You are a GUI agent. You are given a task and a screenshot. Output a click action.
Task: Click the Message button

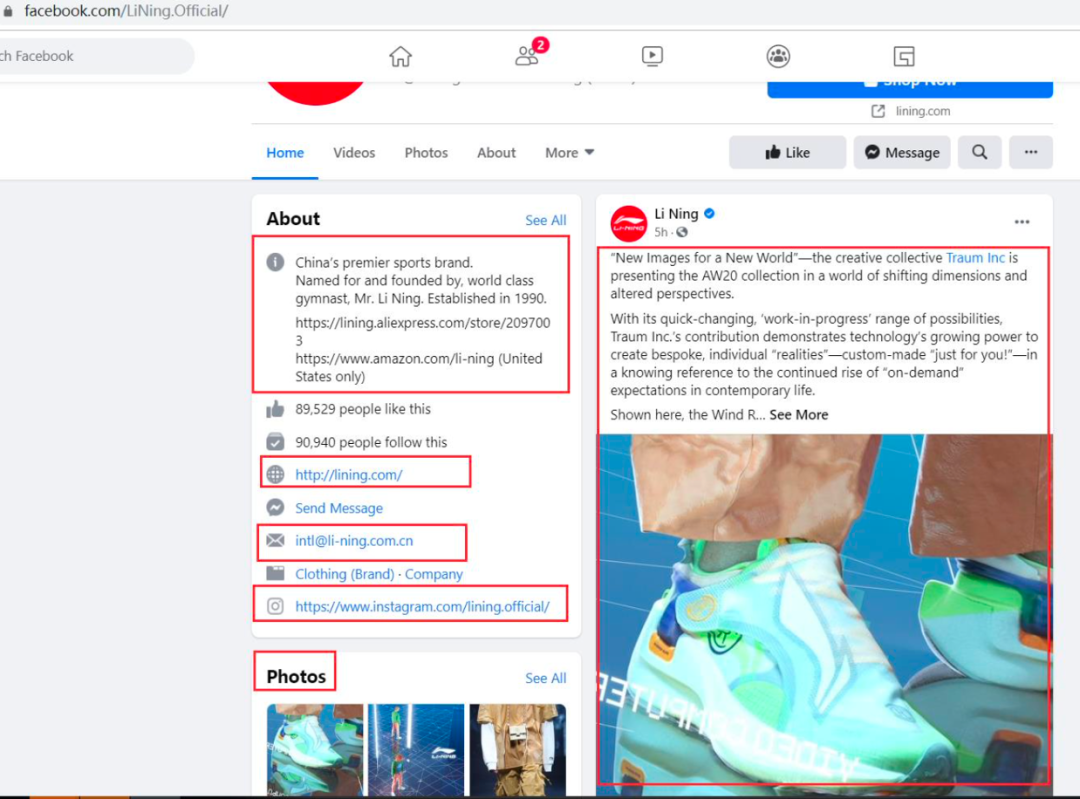902,152
